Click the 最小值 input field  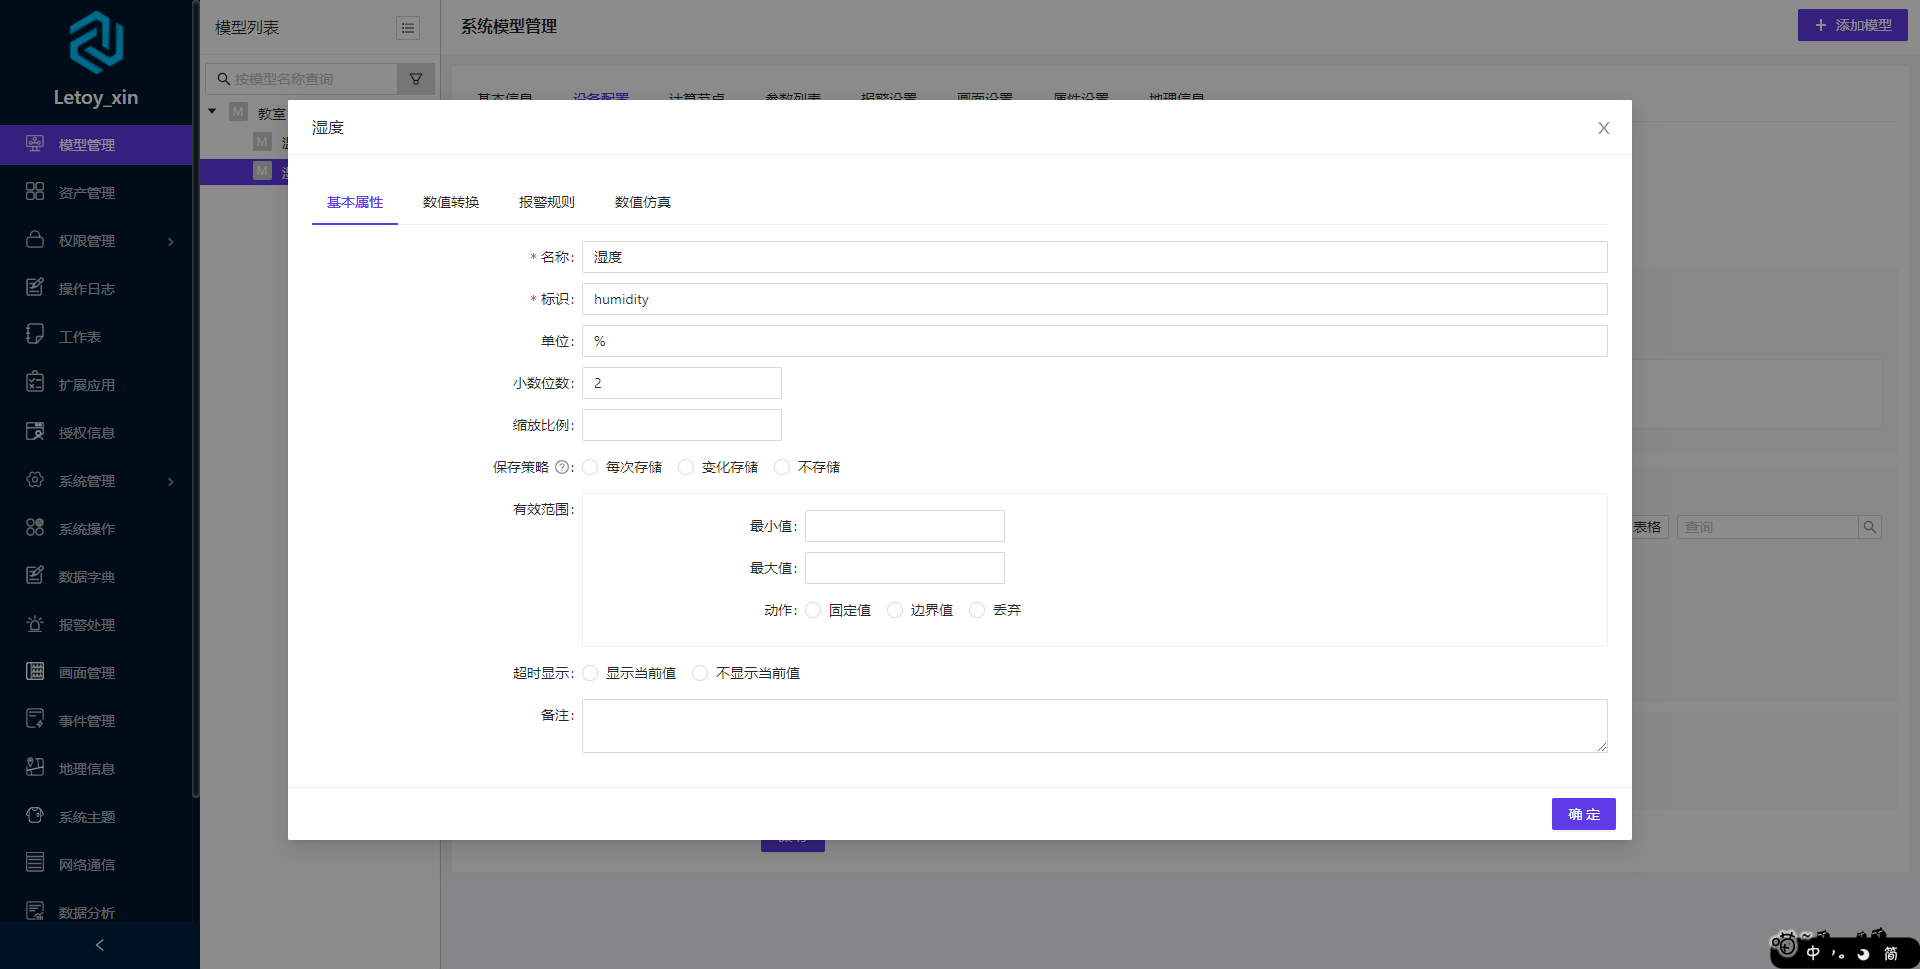(x=905, y=526)
